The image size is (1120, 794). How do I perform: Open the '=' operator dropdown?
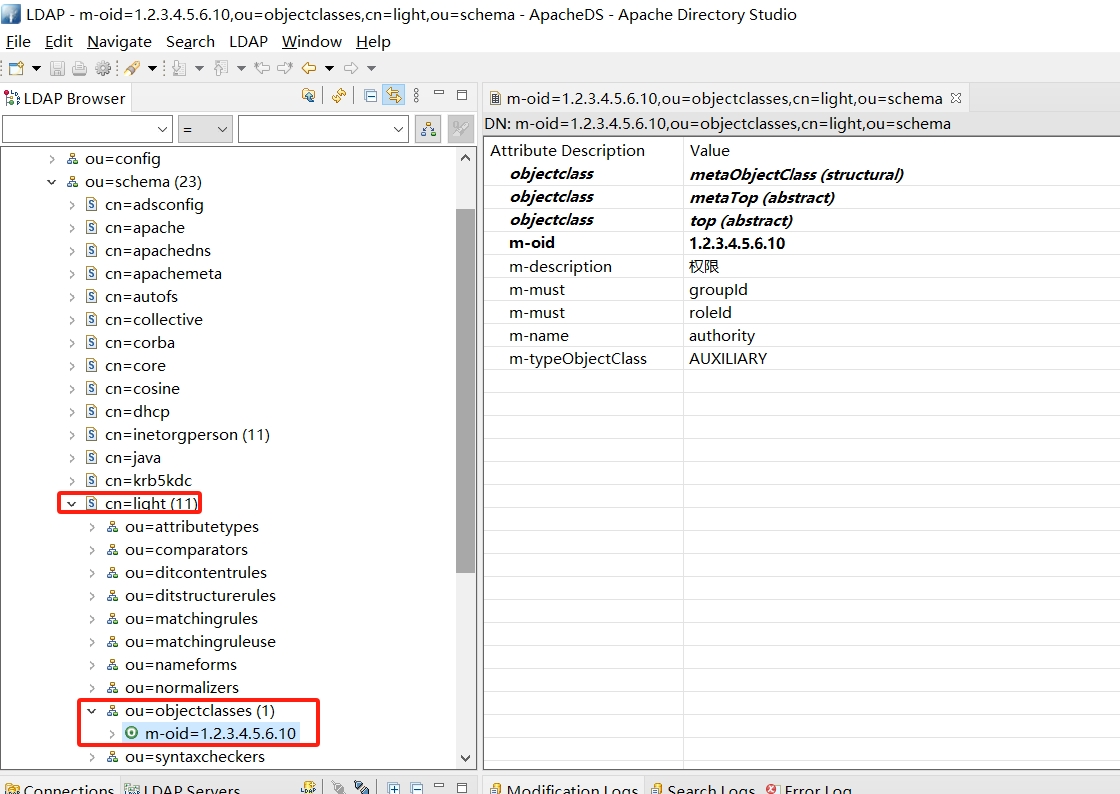click(222, 129)
